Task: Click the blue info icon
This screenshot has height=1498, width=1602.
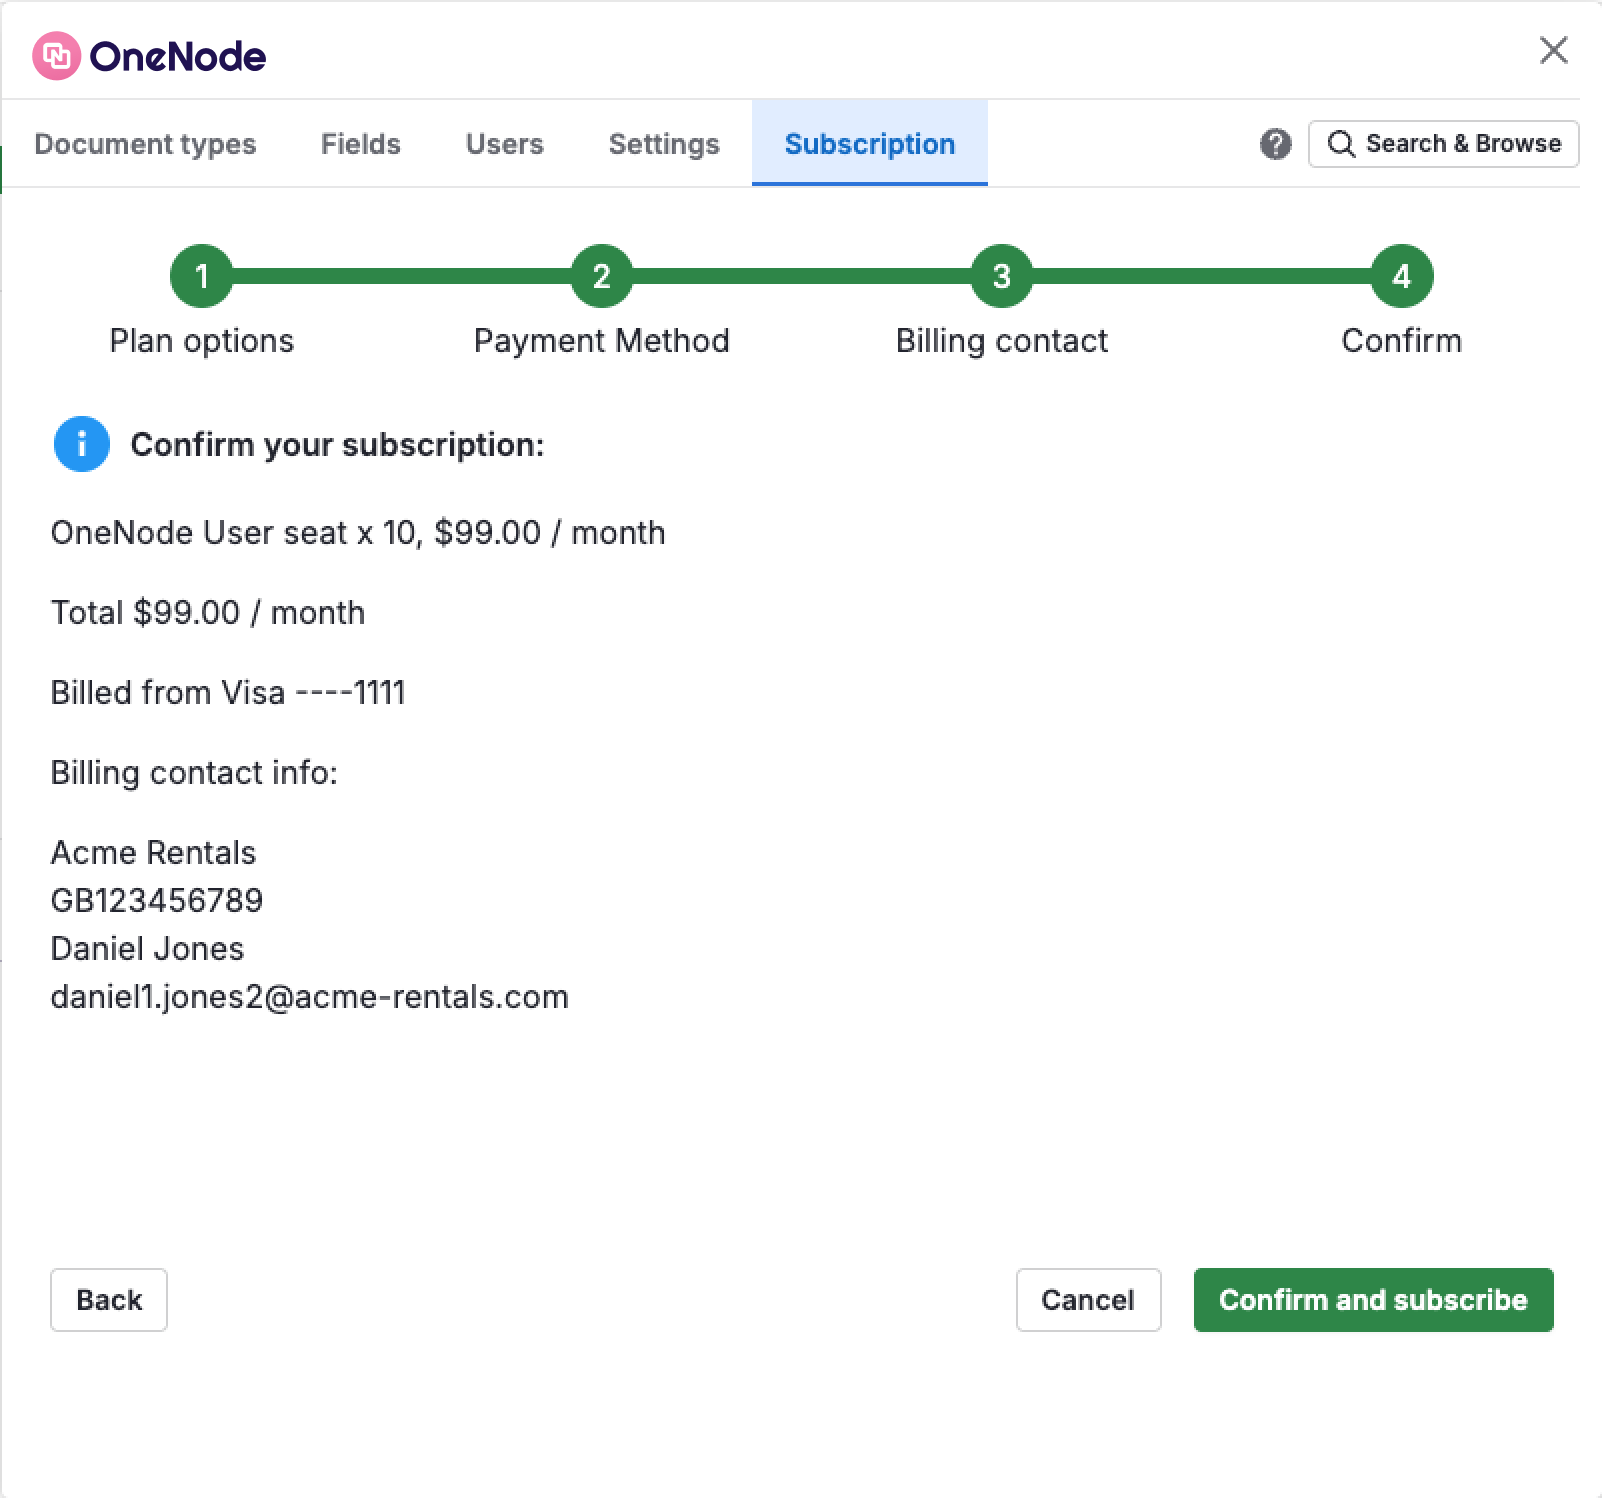Action: click(82, 444)
